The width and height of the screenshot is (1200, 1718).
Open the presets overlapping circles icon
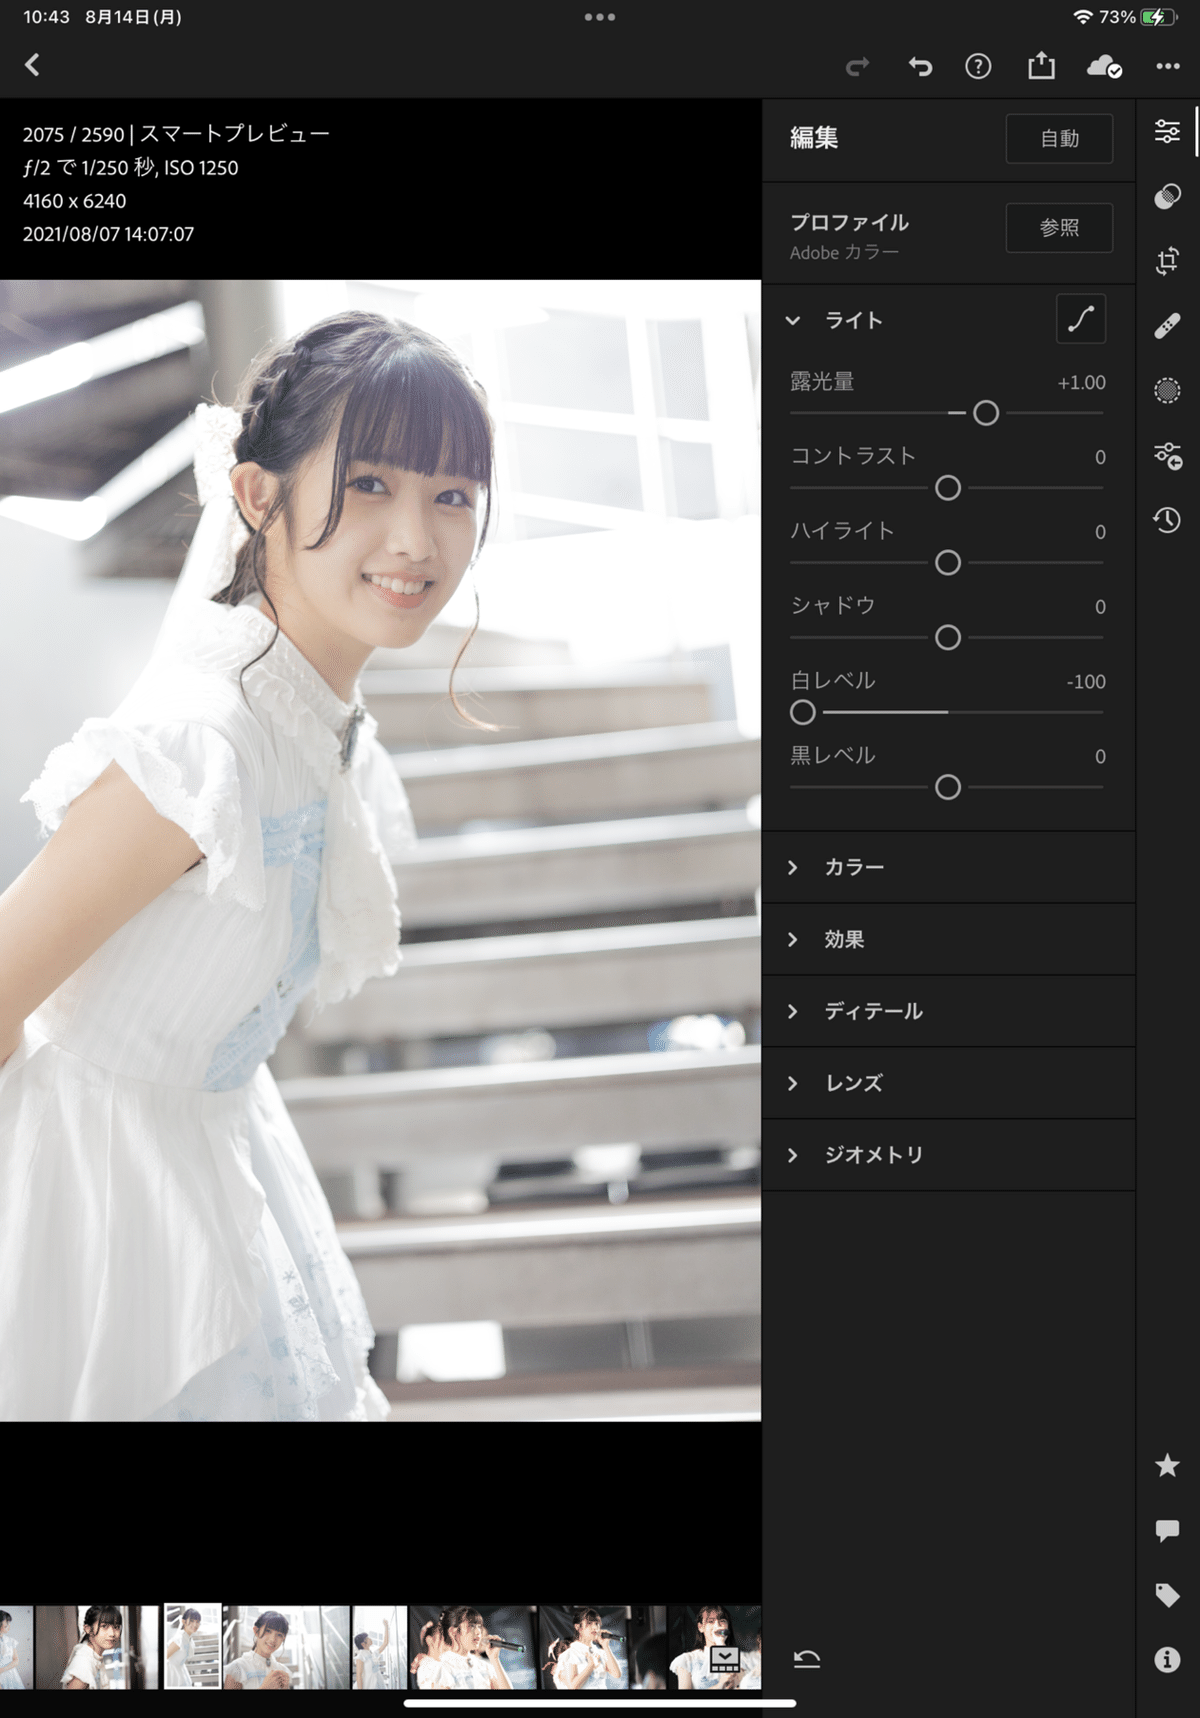[x=1167, y=196]
